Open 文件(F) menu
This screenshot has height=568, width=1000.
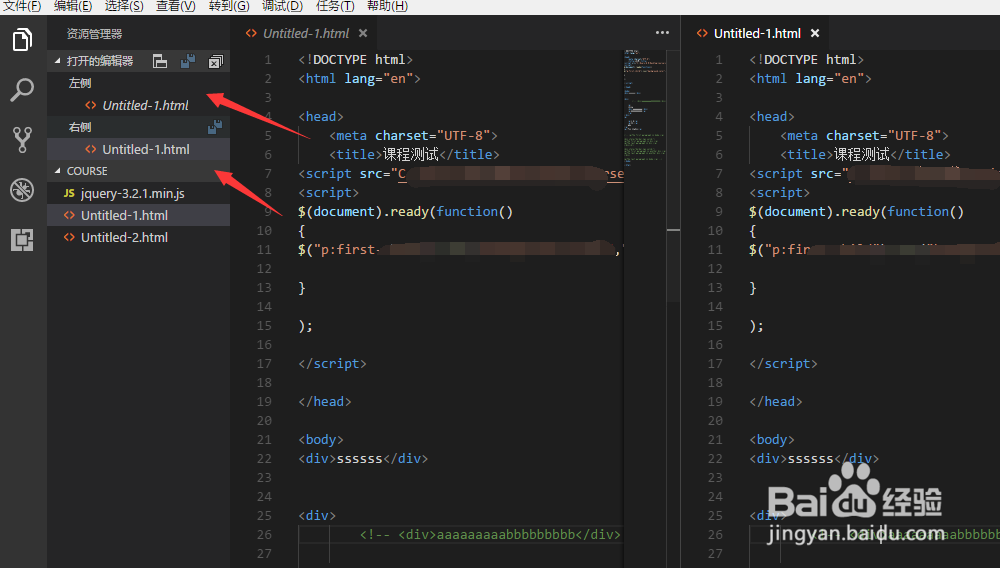[22, 6]
